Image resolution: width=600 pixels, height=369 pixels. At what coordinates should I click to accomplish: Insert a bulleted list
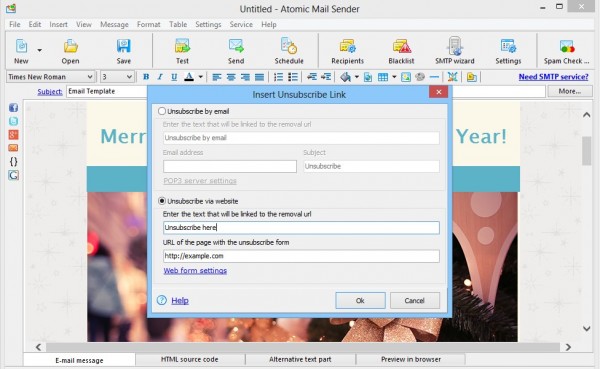pyautogui.click(x=293, y=77)
